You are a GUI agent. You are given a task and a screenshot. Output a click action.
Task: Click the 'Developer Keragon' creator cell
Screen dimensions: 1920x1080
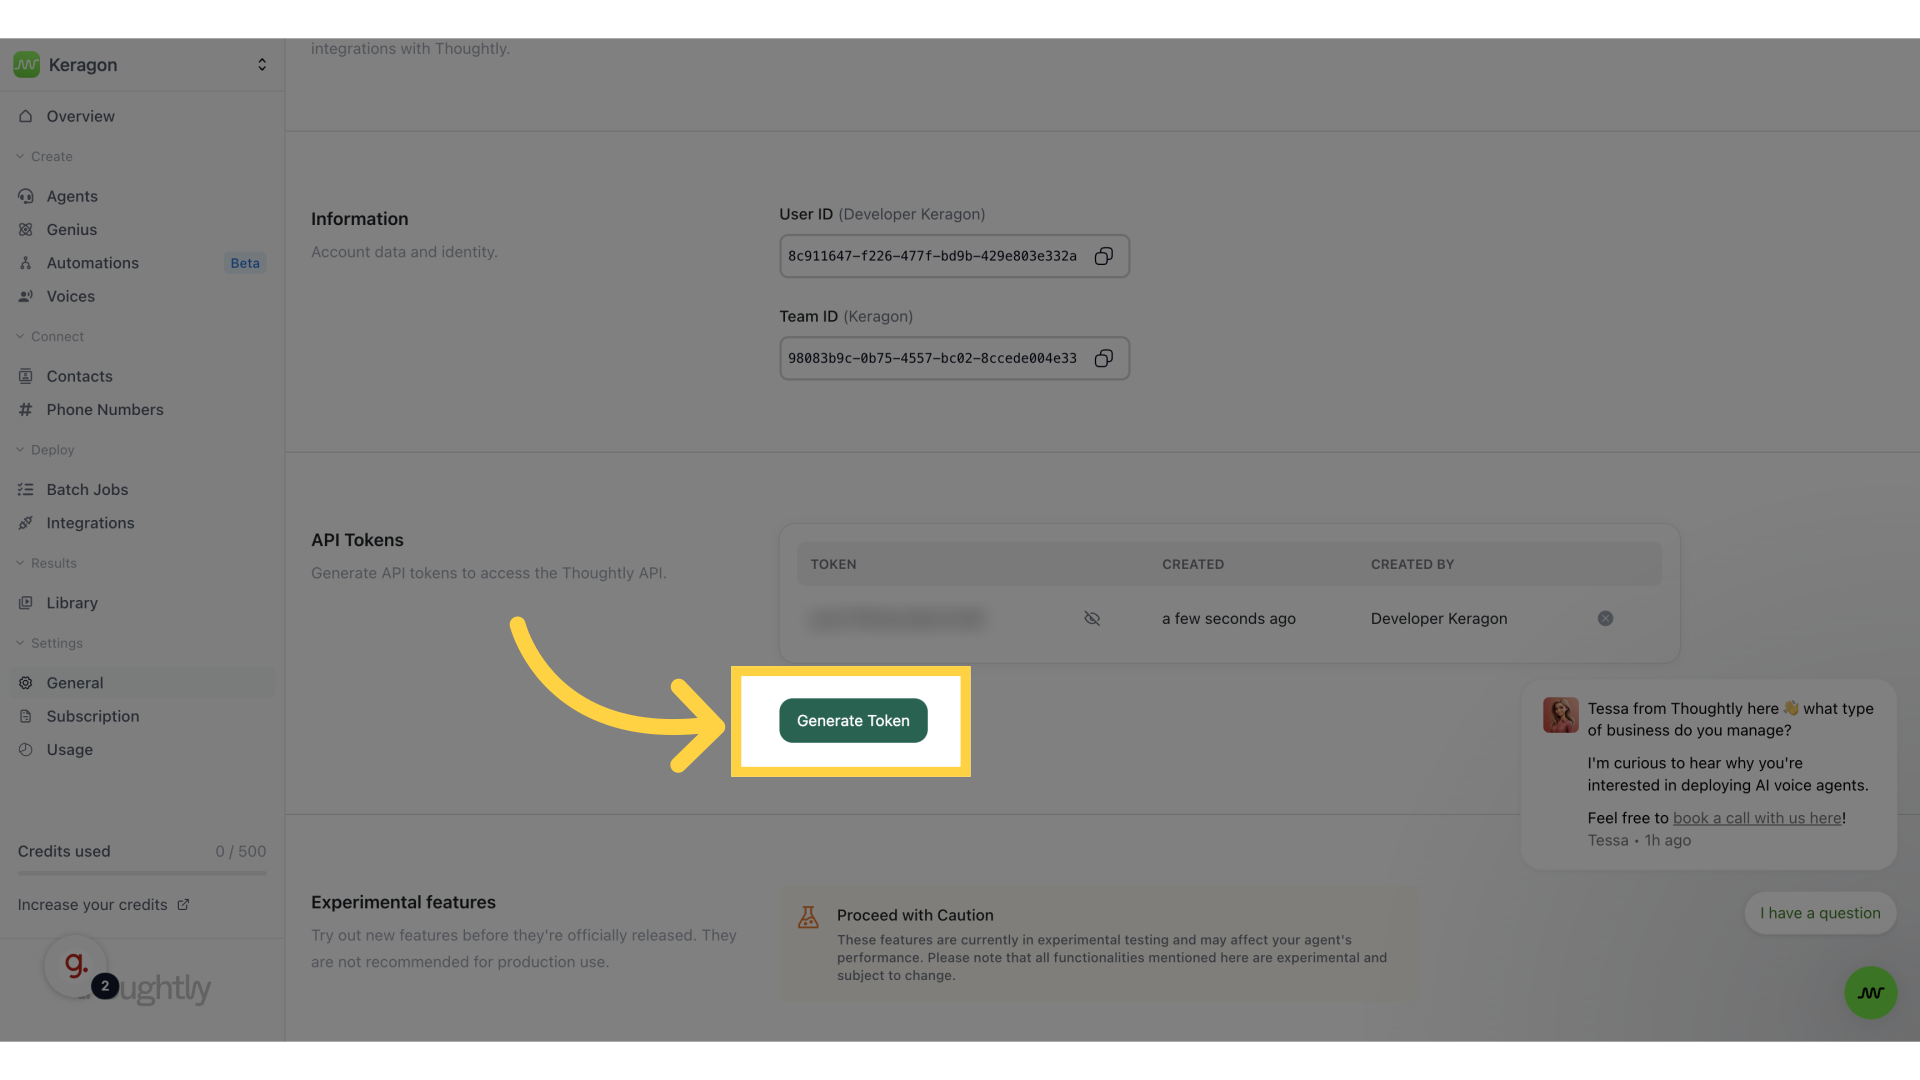coord(1439,618)
